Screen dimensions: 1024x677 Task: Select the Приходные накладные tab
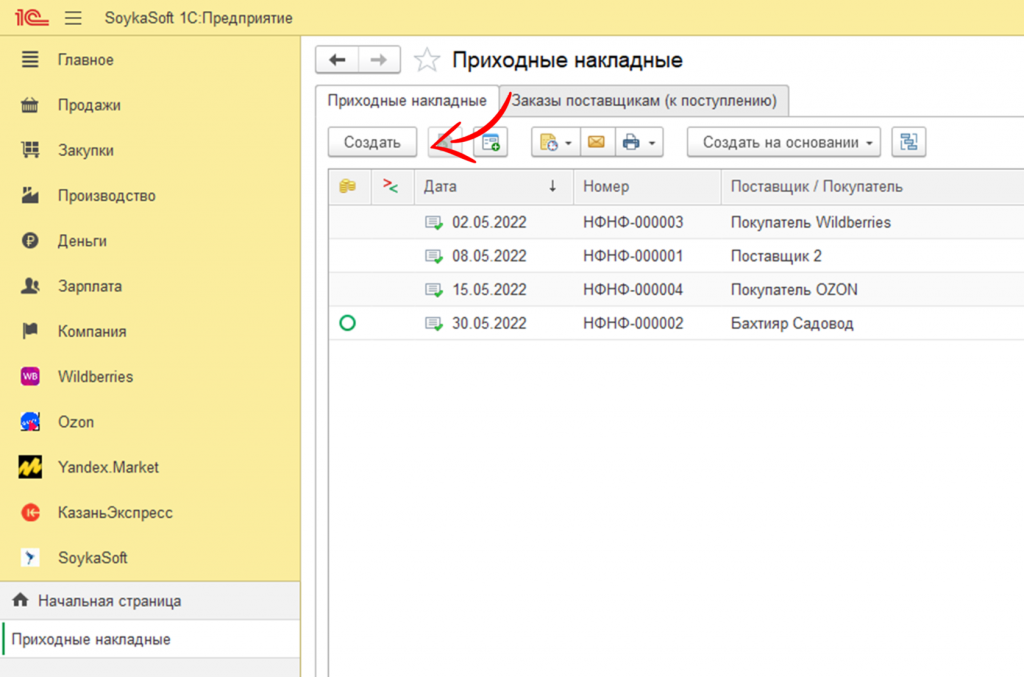(x=407, y=100)
